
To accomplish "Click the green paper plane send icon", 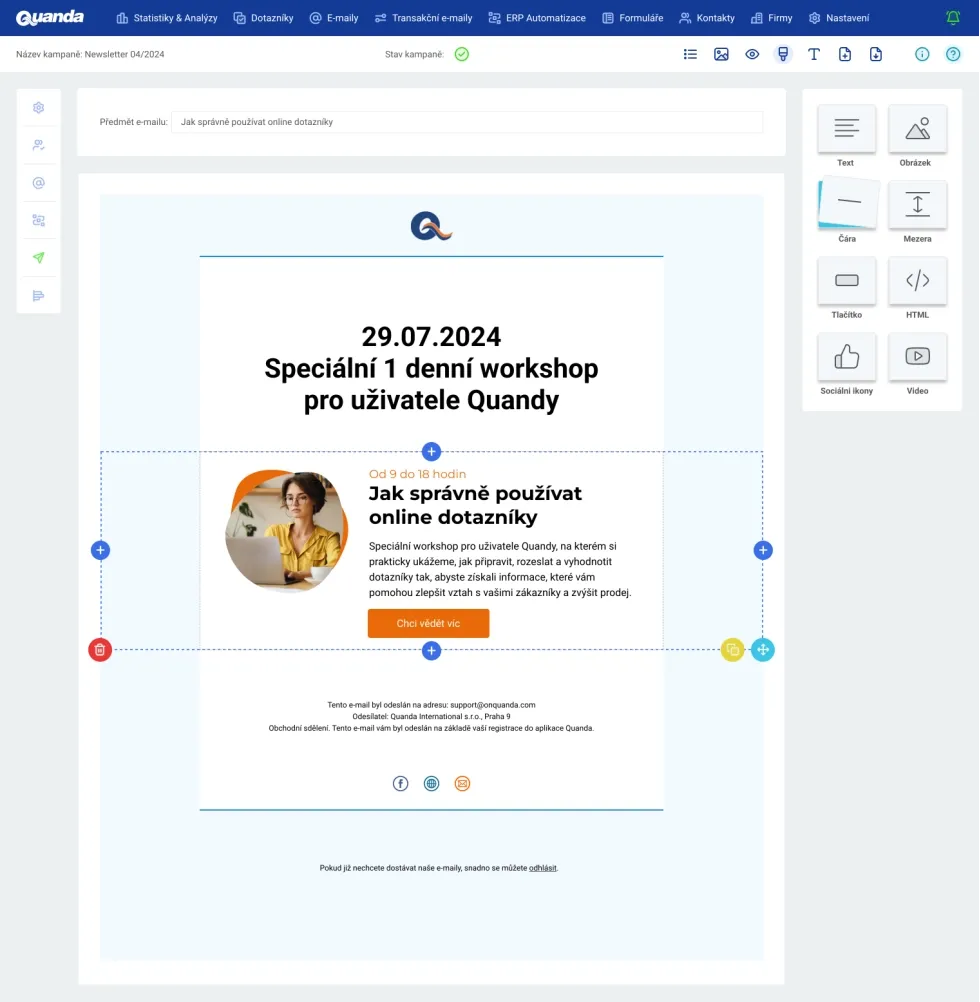I will 39,258.
